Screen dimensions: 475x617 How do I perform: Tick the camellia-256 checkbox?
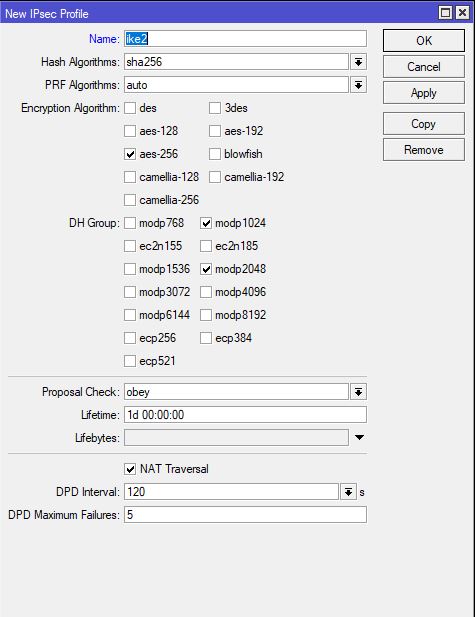point(130,200)
